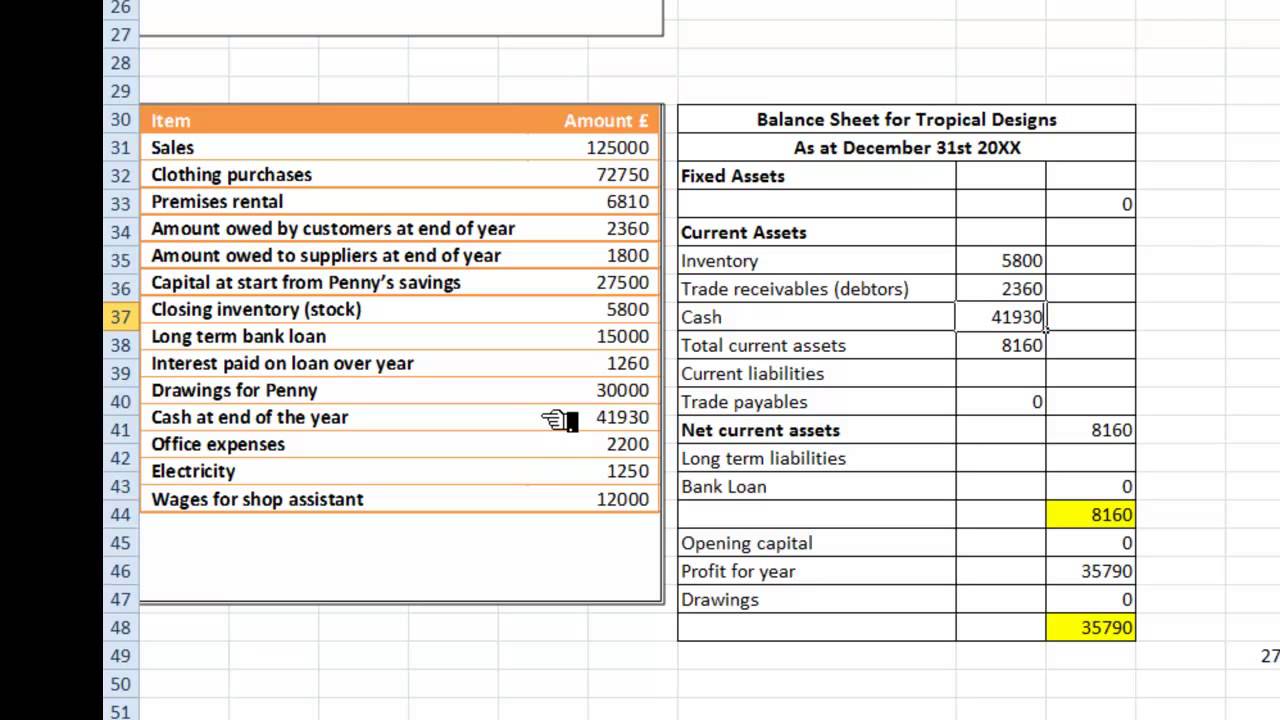1280x720 pixels.
Task: Click the Inventory 5800 balance sheet cell
Action: (x=1001, y=260)
